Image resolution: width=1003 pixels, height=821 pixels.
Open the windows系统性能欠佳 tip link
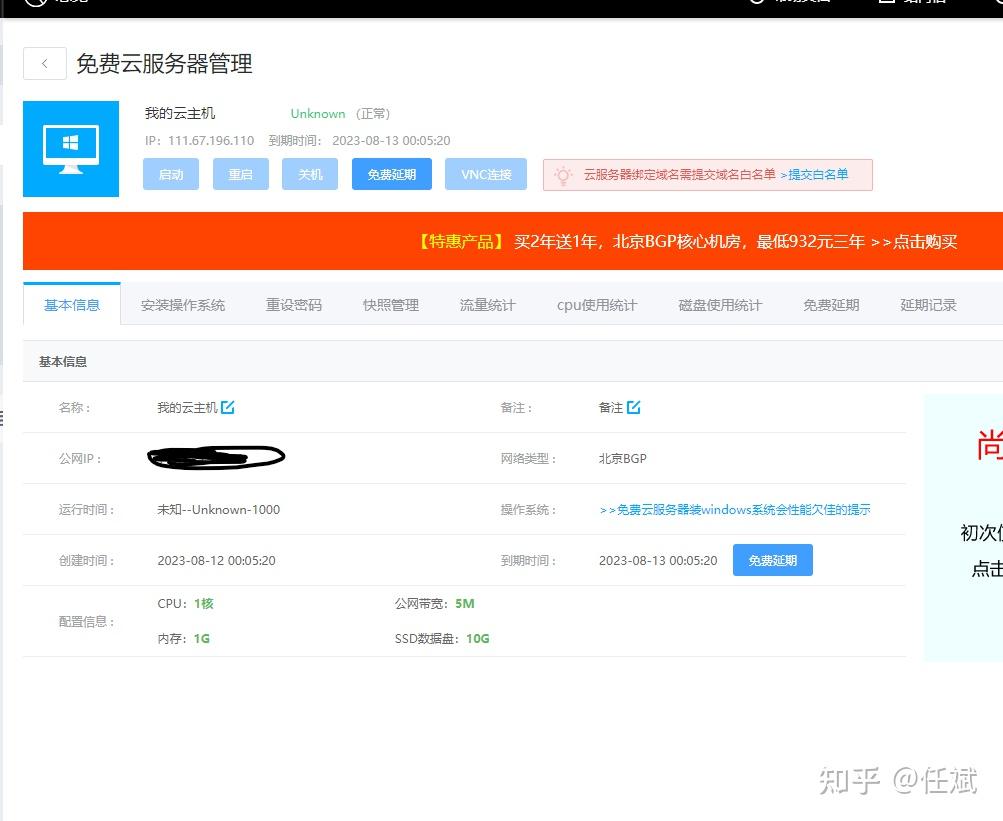pyautogui.click(x=735, y=509)
